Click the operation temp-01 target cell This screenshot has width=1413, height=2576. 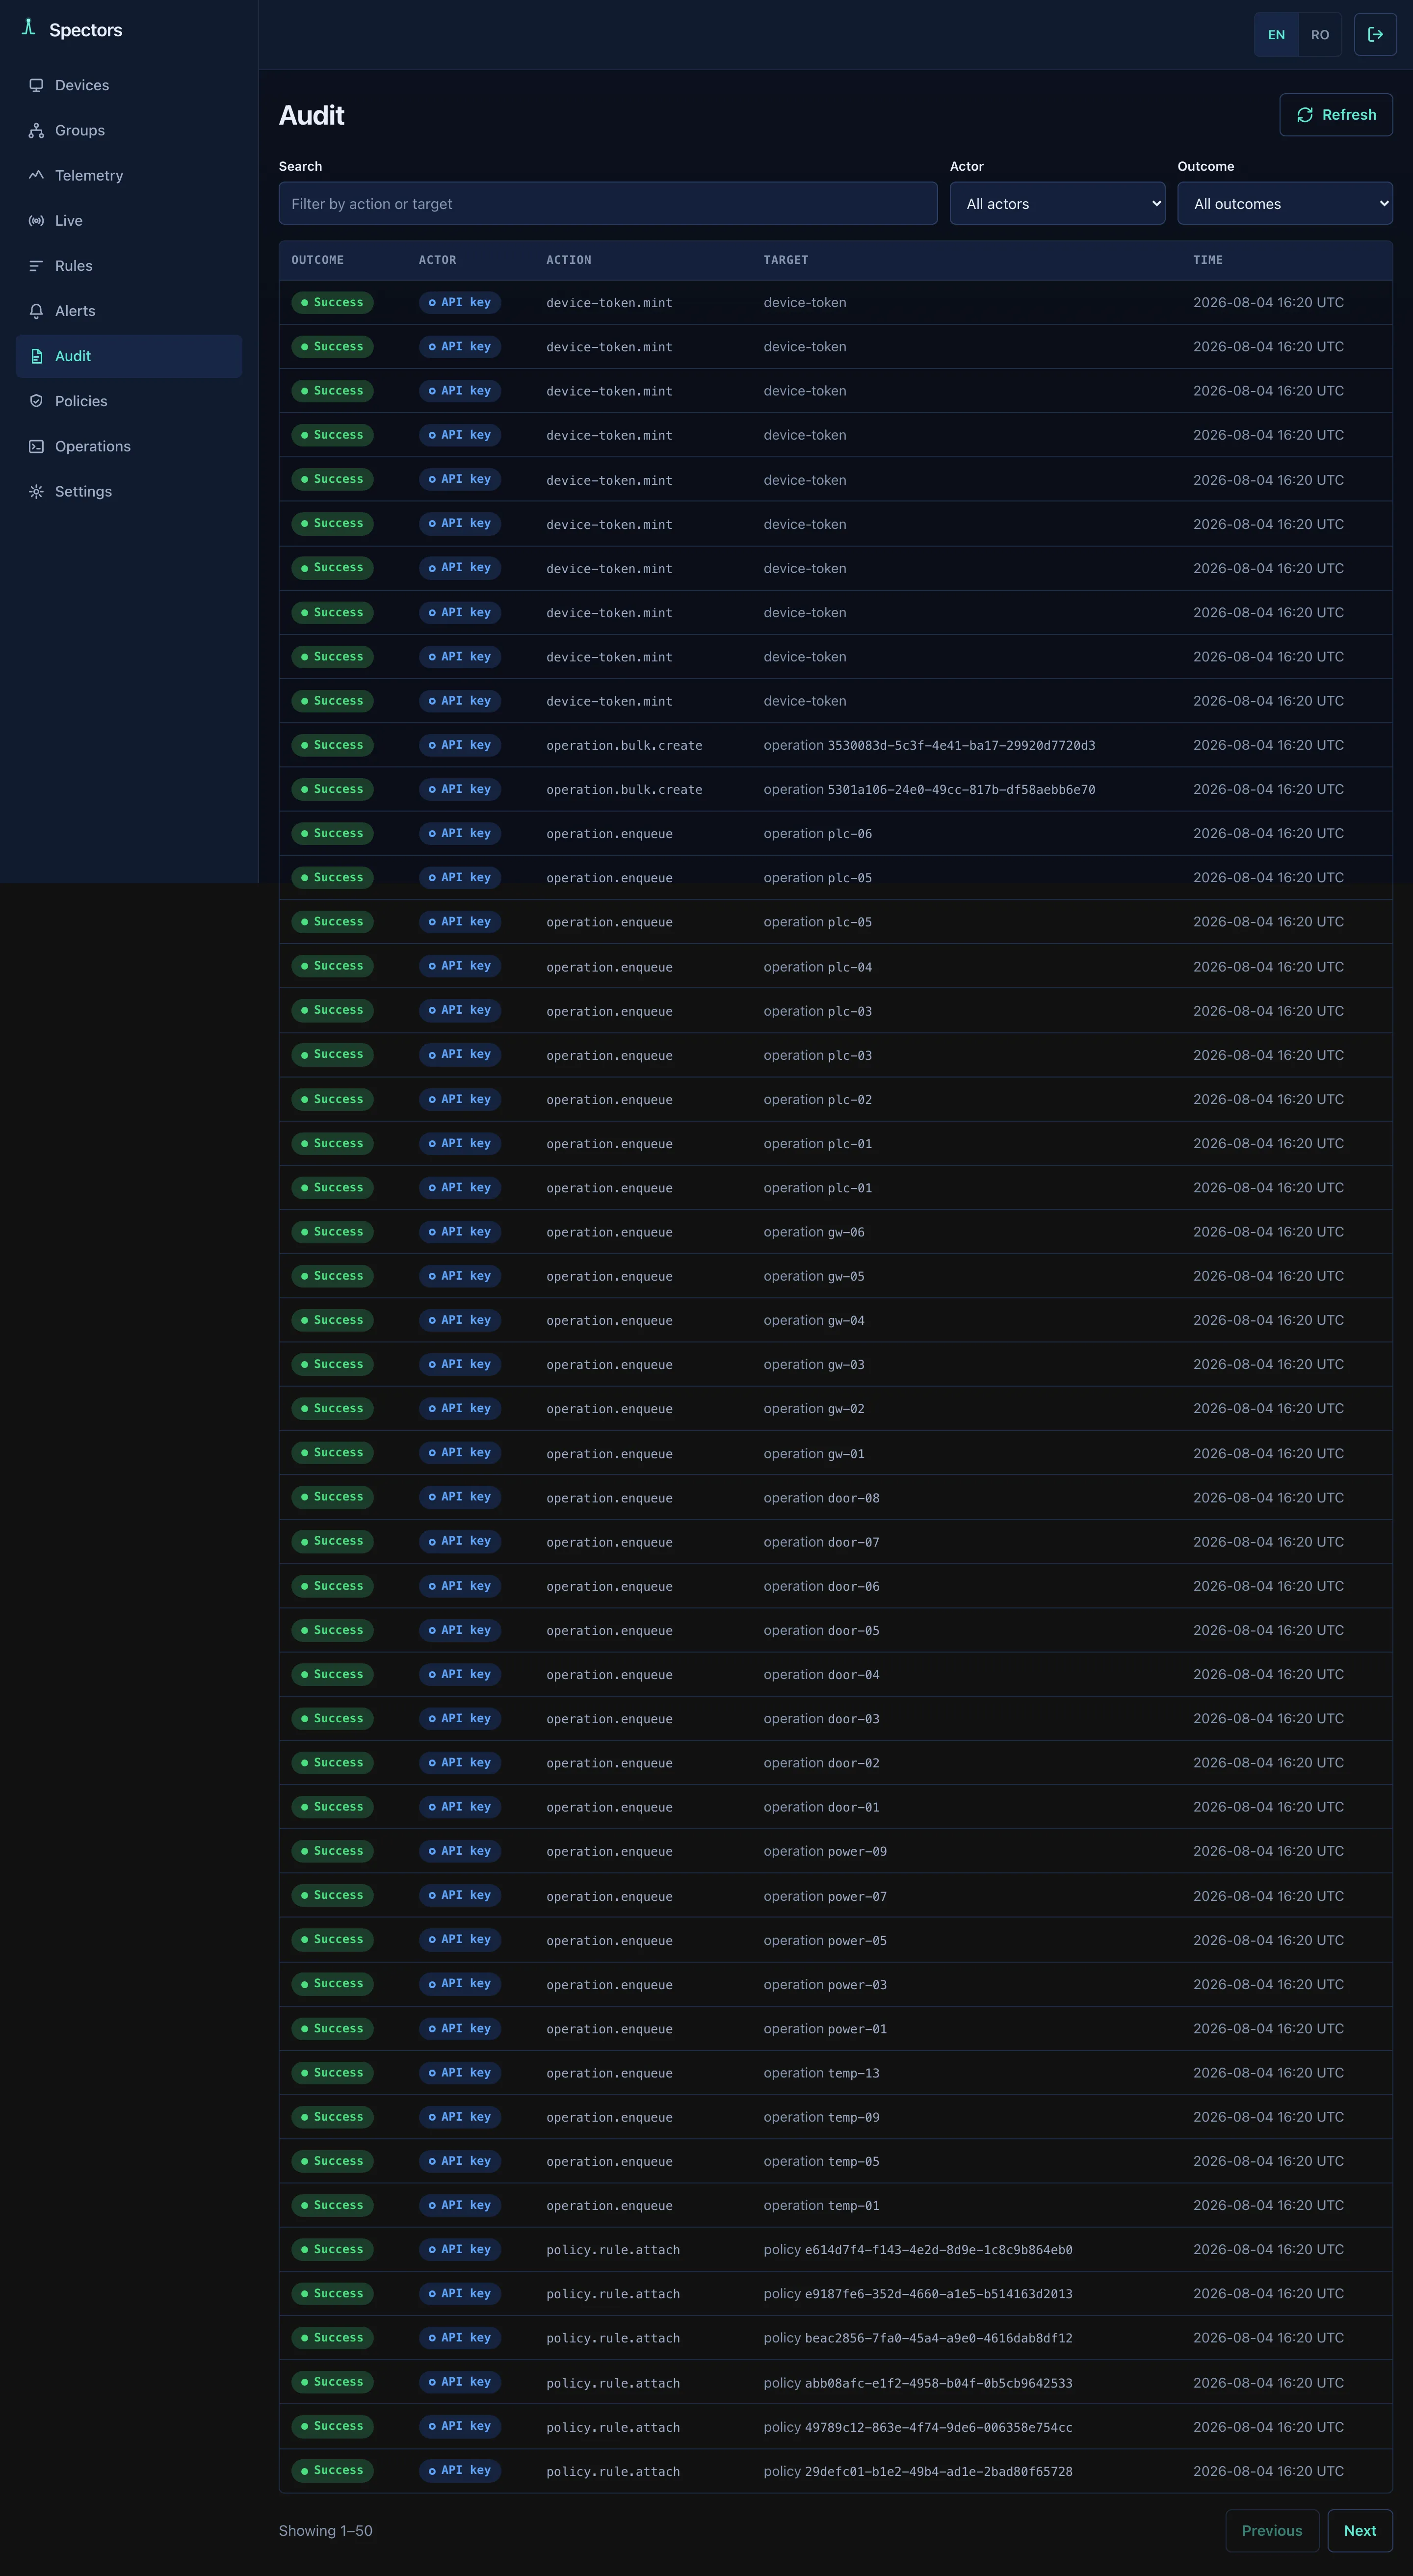pos(821,2205)
